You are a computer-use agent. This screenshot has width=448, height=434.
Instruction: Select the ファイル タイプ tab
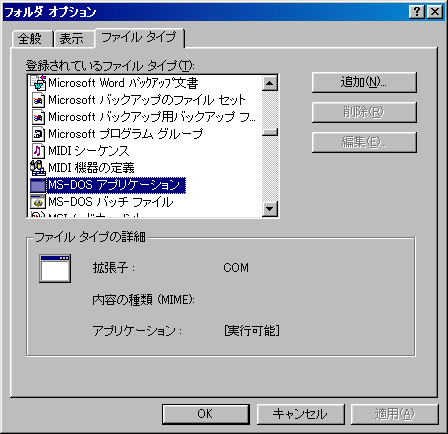tap(139, 37)
